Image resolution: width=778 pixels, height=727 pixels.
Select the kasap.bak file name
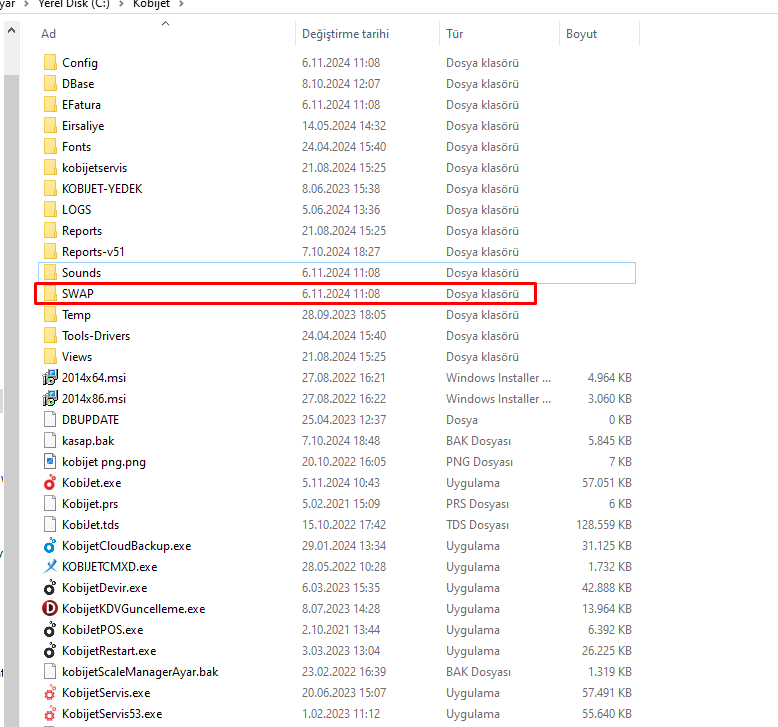pos(88,441)
